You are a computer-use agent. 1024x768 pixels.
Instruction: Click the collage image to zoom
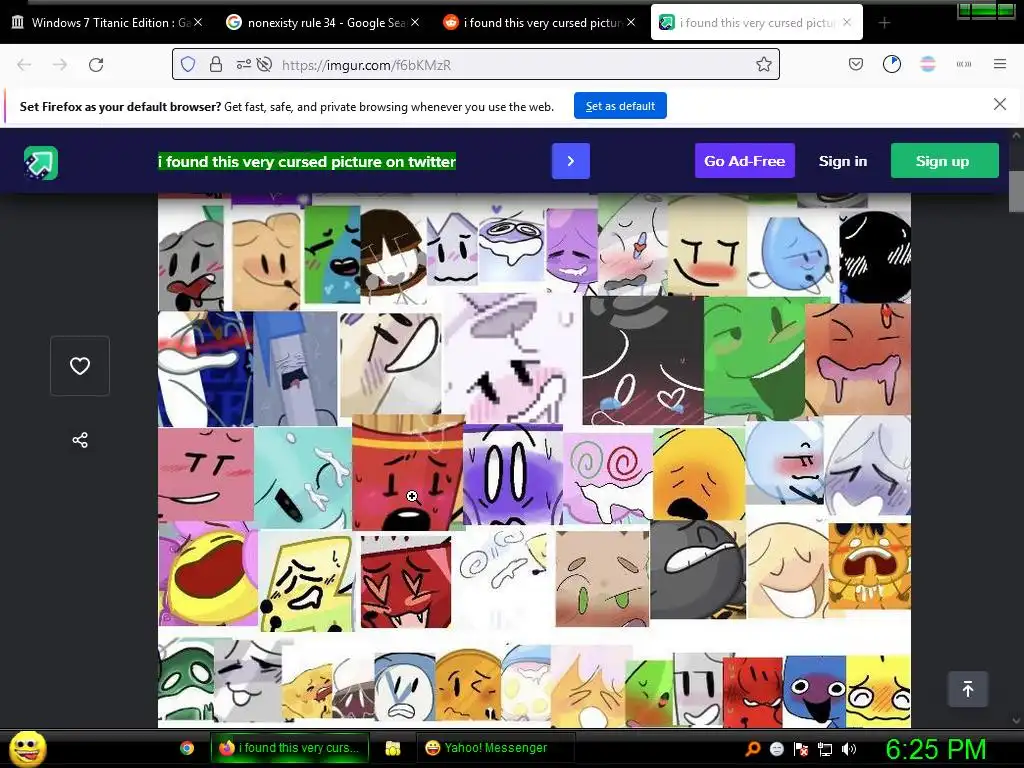(x=534, y=460)
